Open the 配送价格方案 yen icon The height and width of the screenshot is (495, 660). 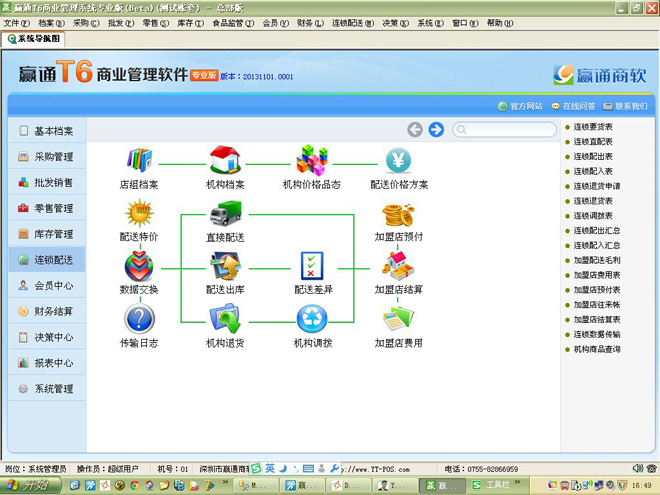pos(398,160)
